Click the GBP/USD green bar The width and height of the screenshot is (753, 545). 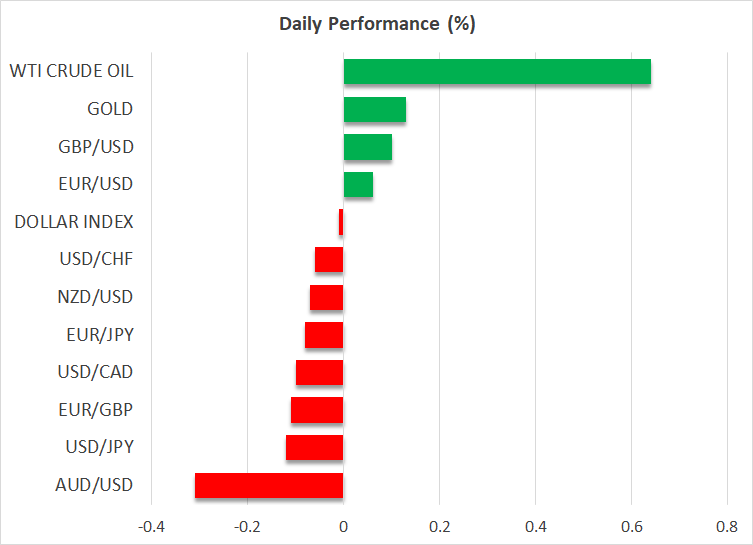pos(367,147)
